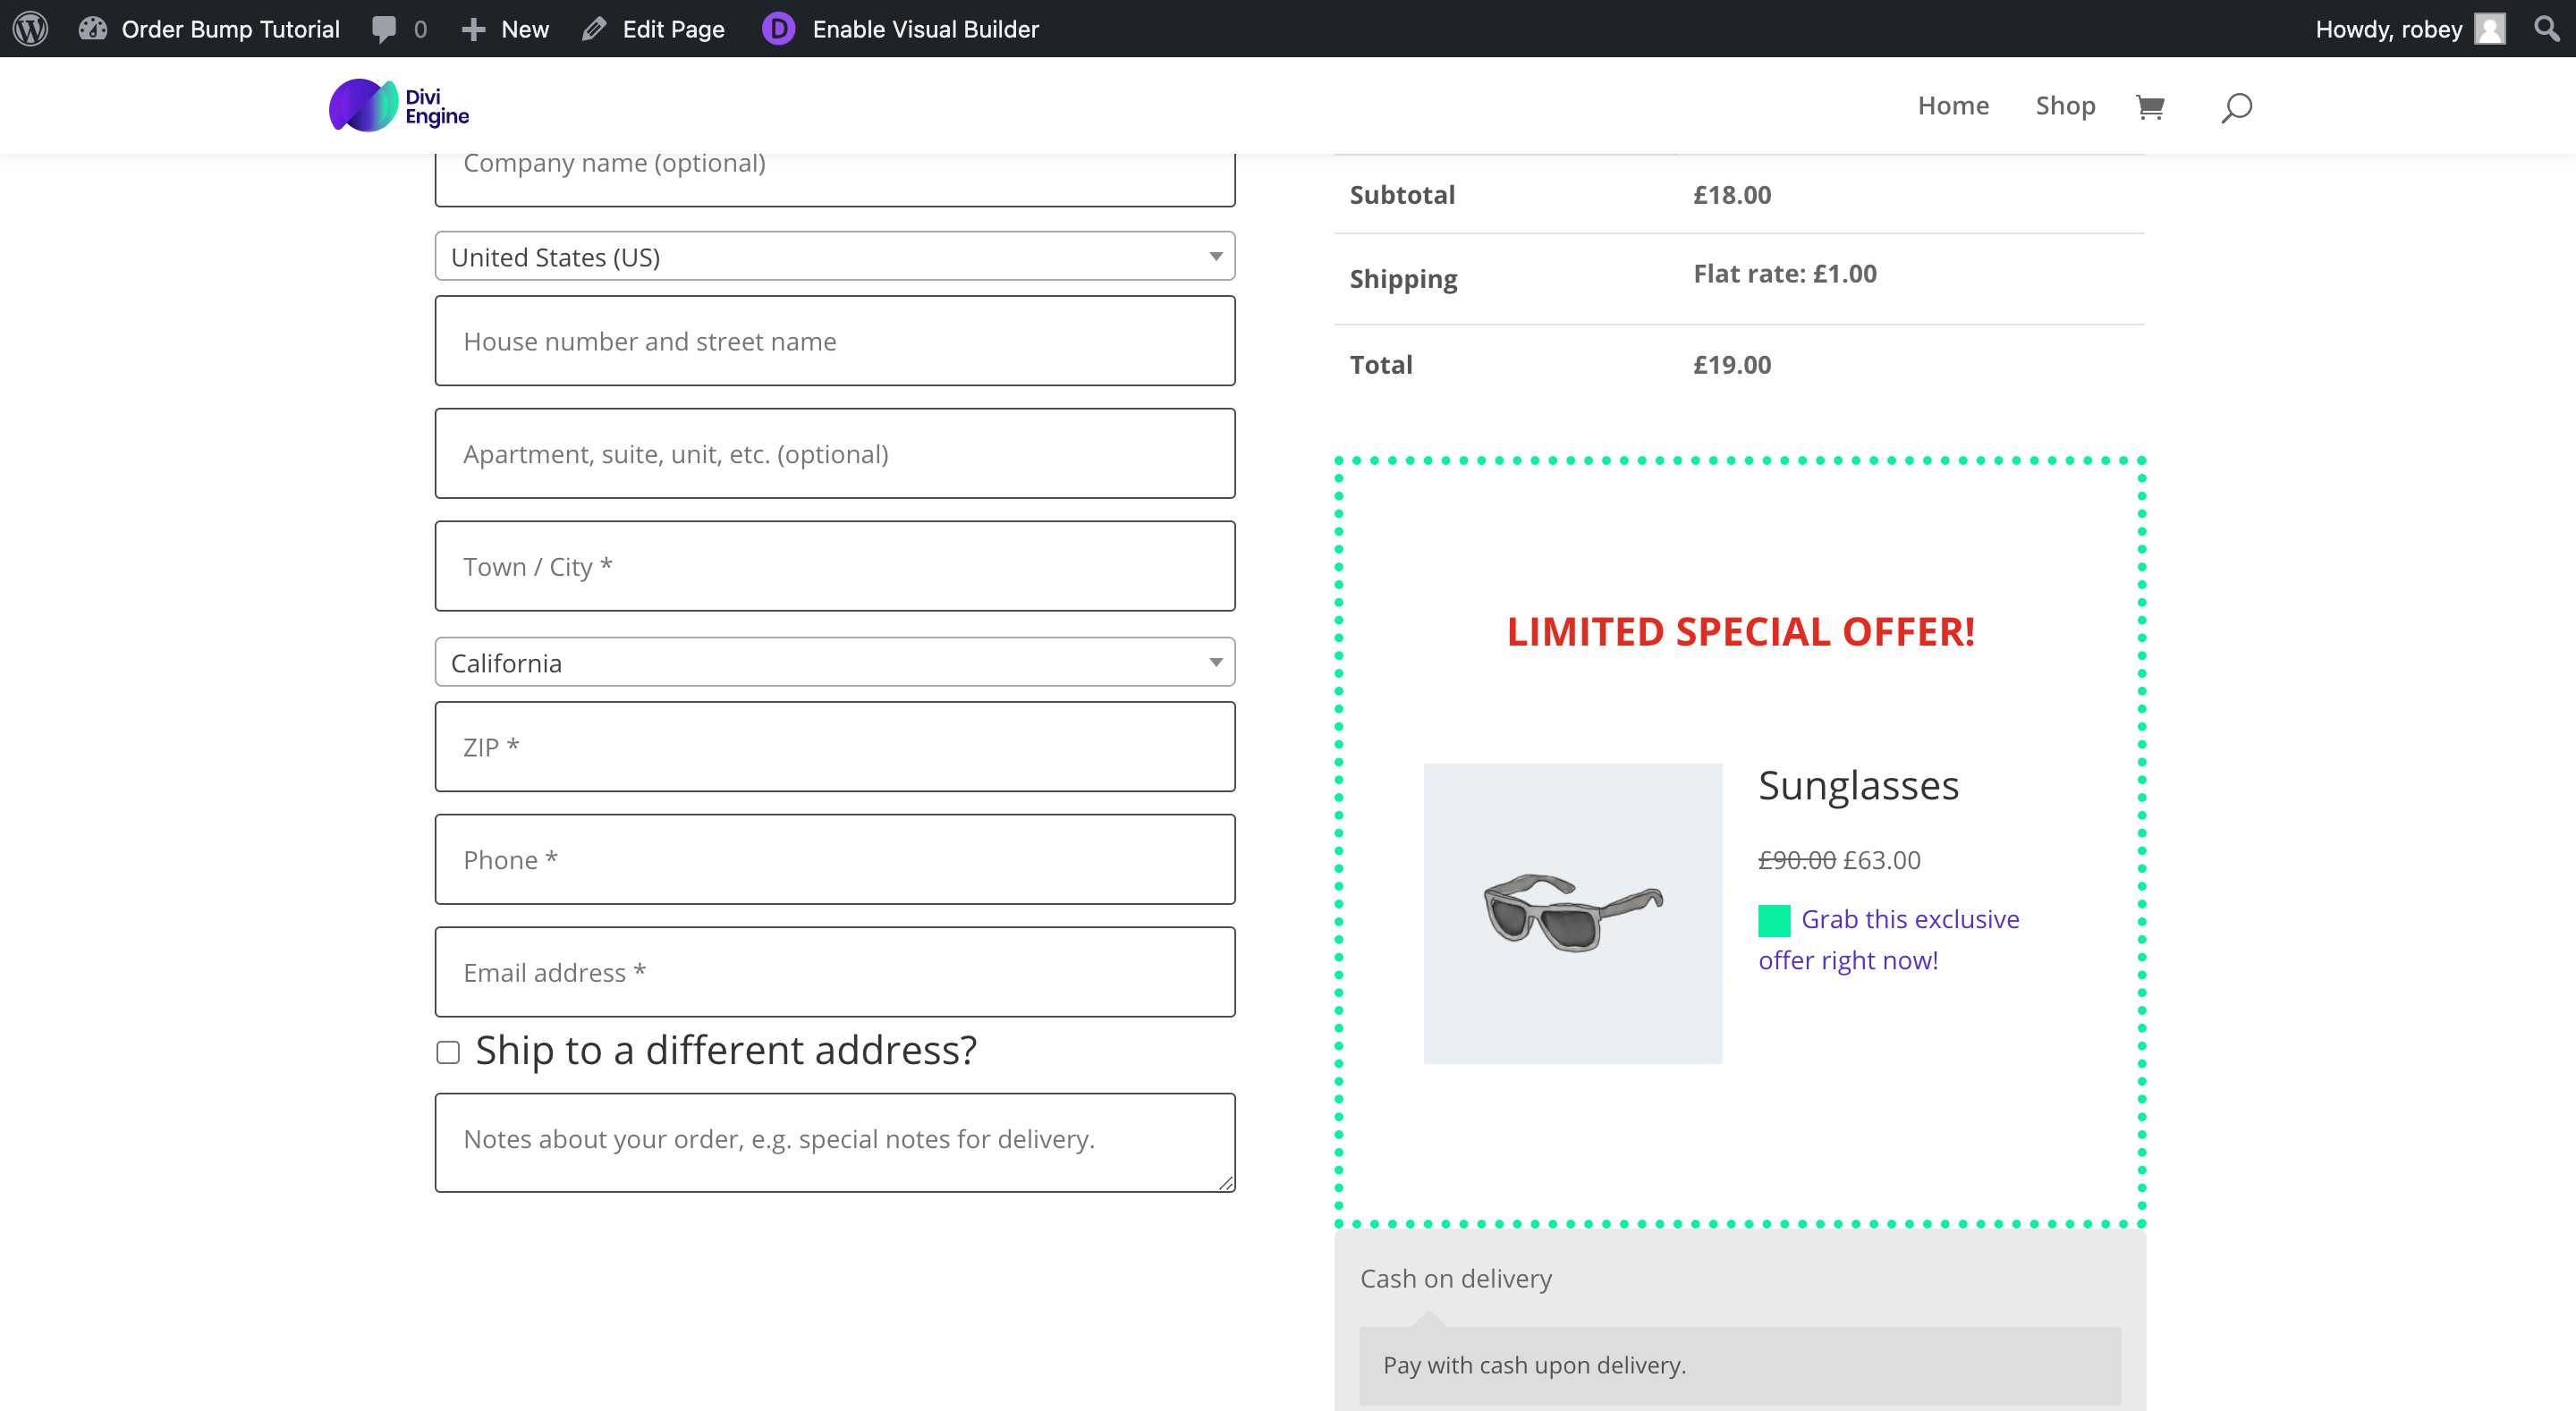Open the California state dropdown
The width and height of the screenshot is (2576, 1411).
(x=835, y=662)
